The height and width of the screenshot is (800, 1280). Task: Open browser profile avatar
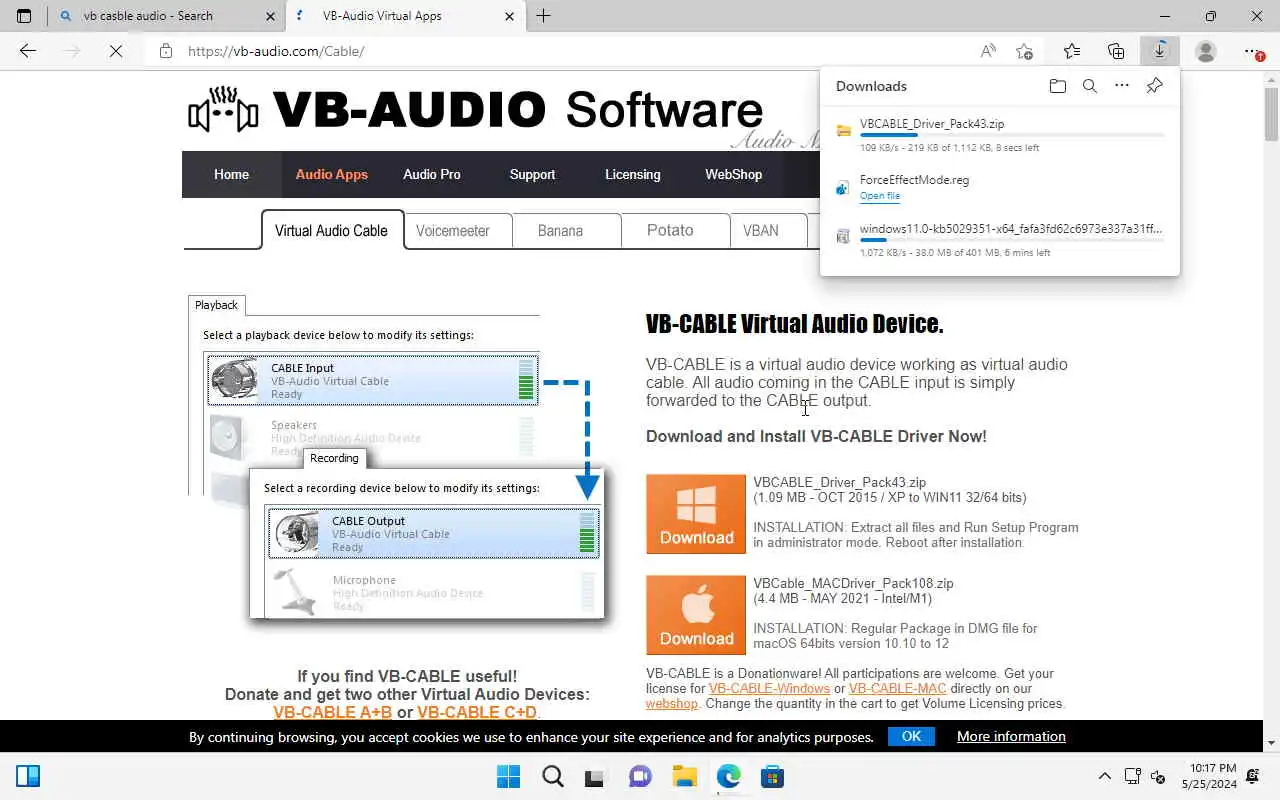pyautogui.click(x=1206, y=51)
